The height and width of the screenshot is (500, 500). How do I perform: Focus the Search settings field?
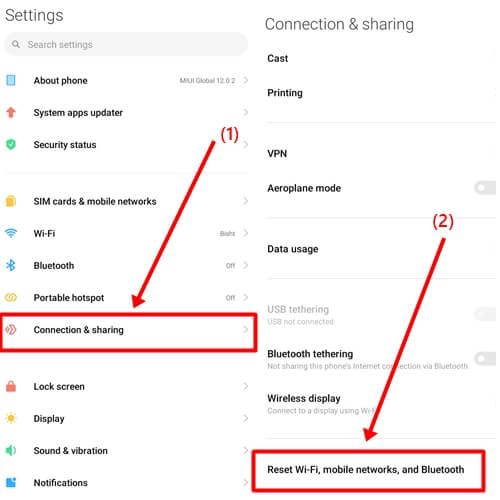point(126,44)
